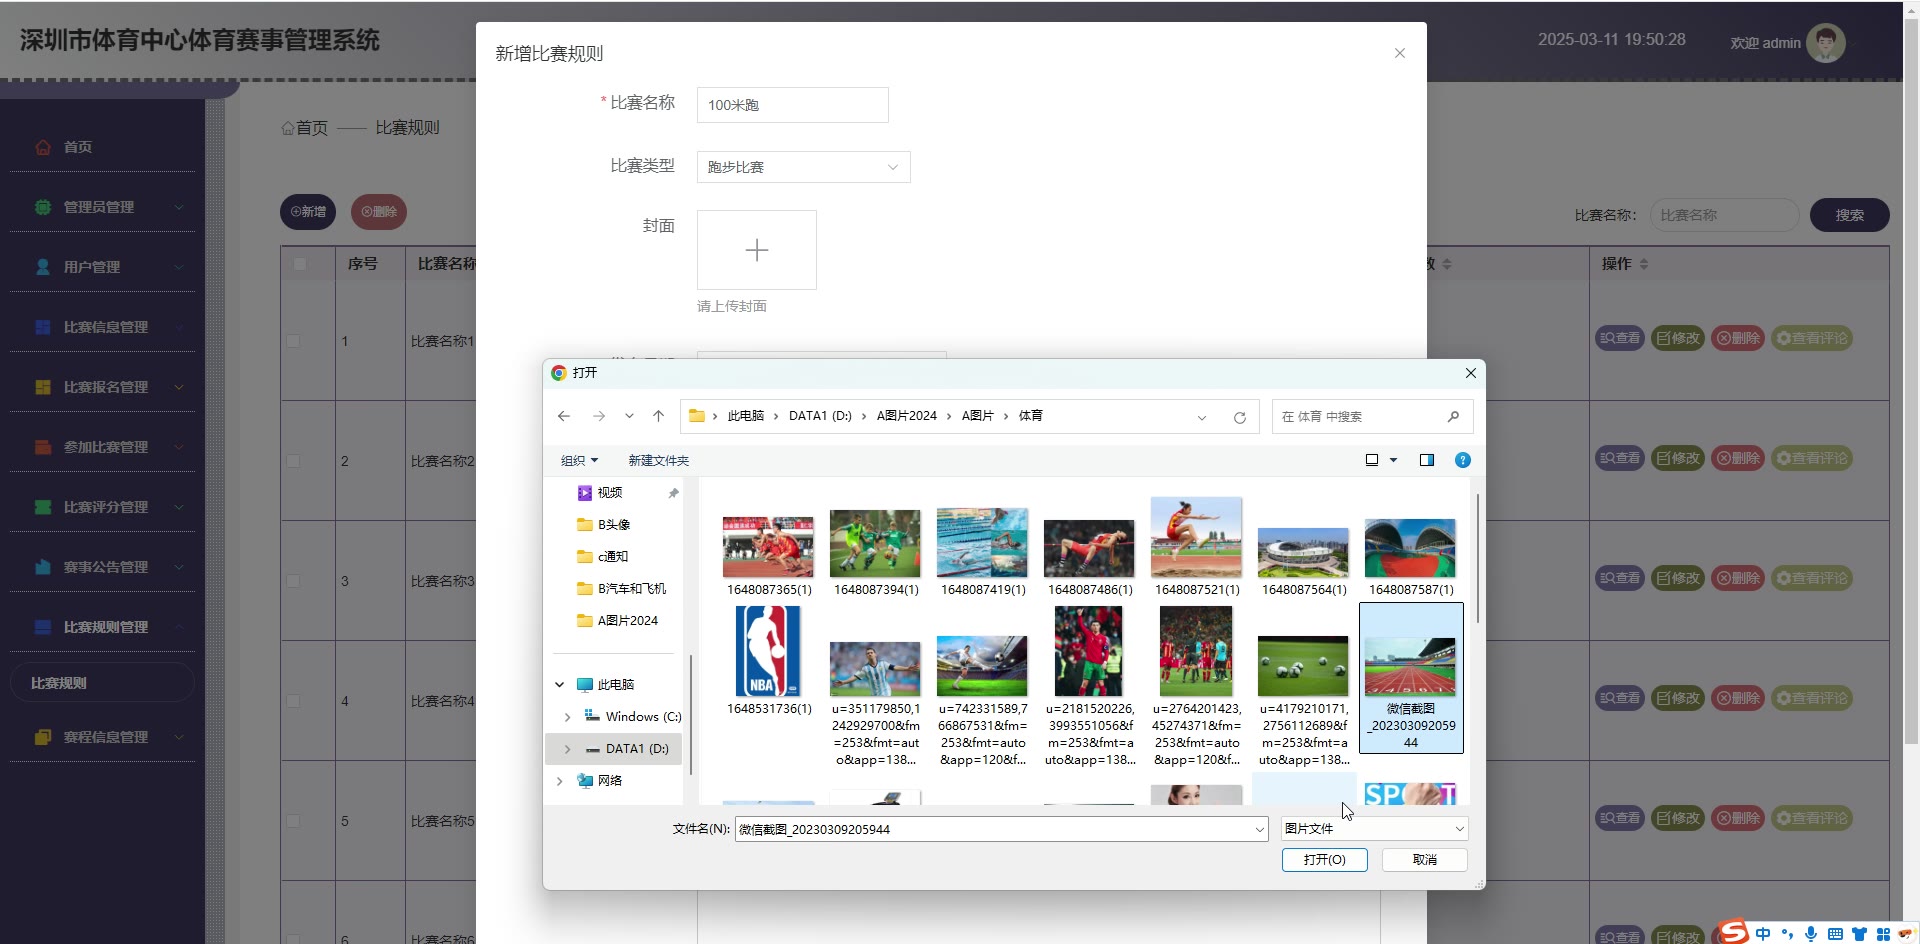The width and height of the screenshot is (1920, 944).
Task: Expand the Windows (C:) tree node
Action: coord(568,717)
